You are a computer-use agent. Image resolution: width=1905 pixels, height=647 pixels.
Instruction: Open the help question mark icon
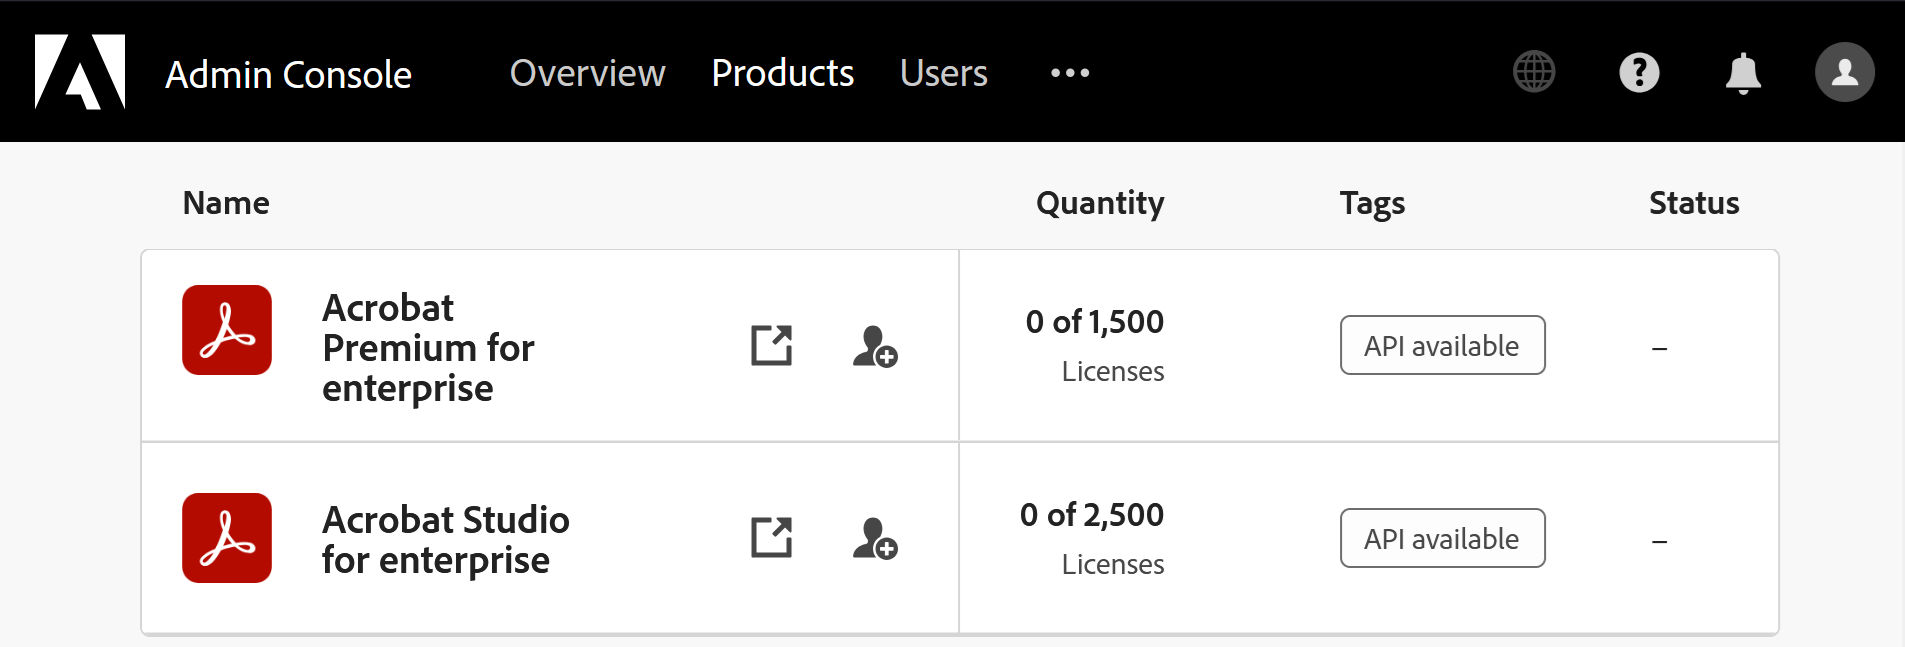pos(1639,72)
